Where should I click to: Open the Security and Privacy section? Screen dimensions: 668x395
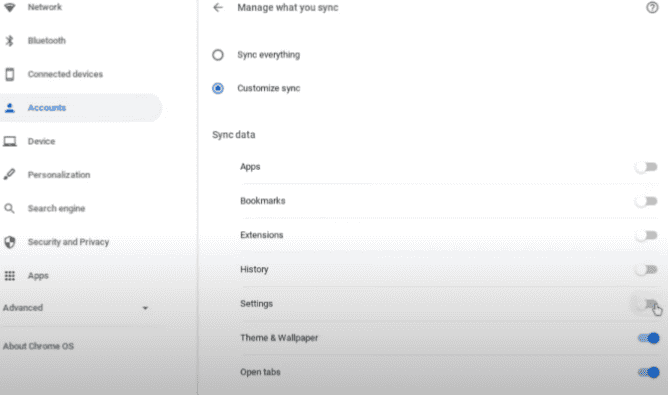[68, 242]
